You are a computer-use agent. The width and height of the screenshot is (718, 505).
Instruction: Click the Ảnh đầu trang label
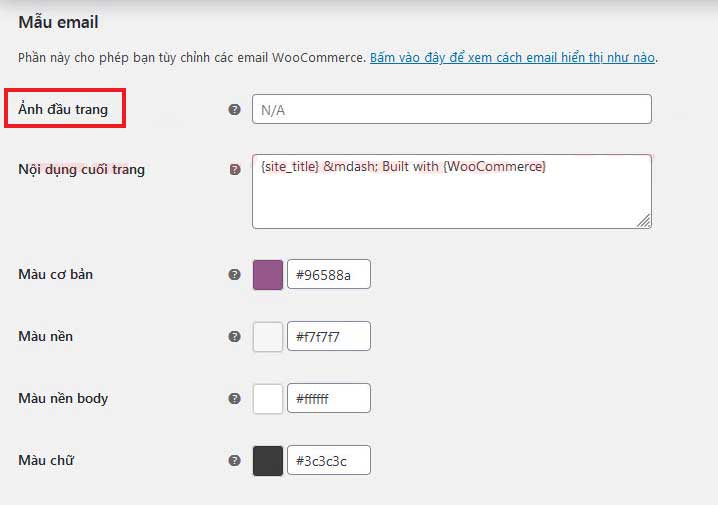point(63,109)
